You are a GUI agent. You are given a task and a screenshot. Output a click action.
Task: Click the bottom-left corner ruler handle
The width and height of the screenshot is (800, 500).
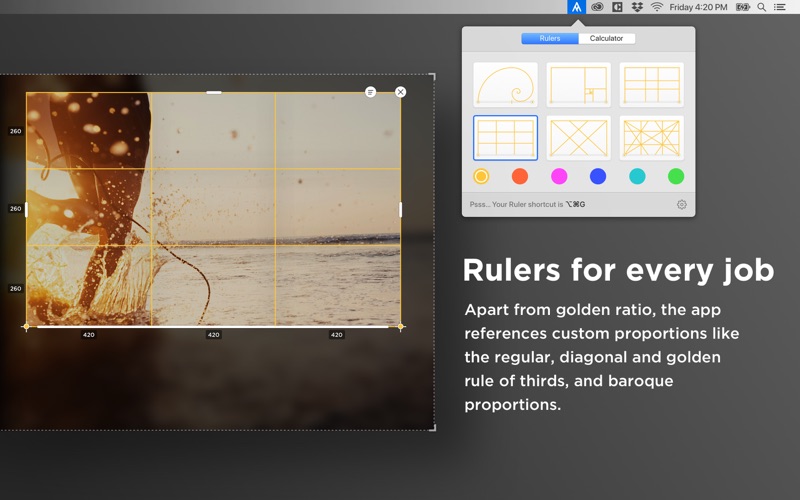point(27,327)
